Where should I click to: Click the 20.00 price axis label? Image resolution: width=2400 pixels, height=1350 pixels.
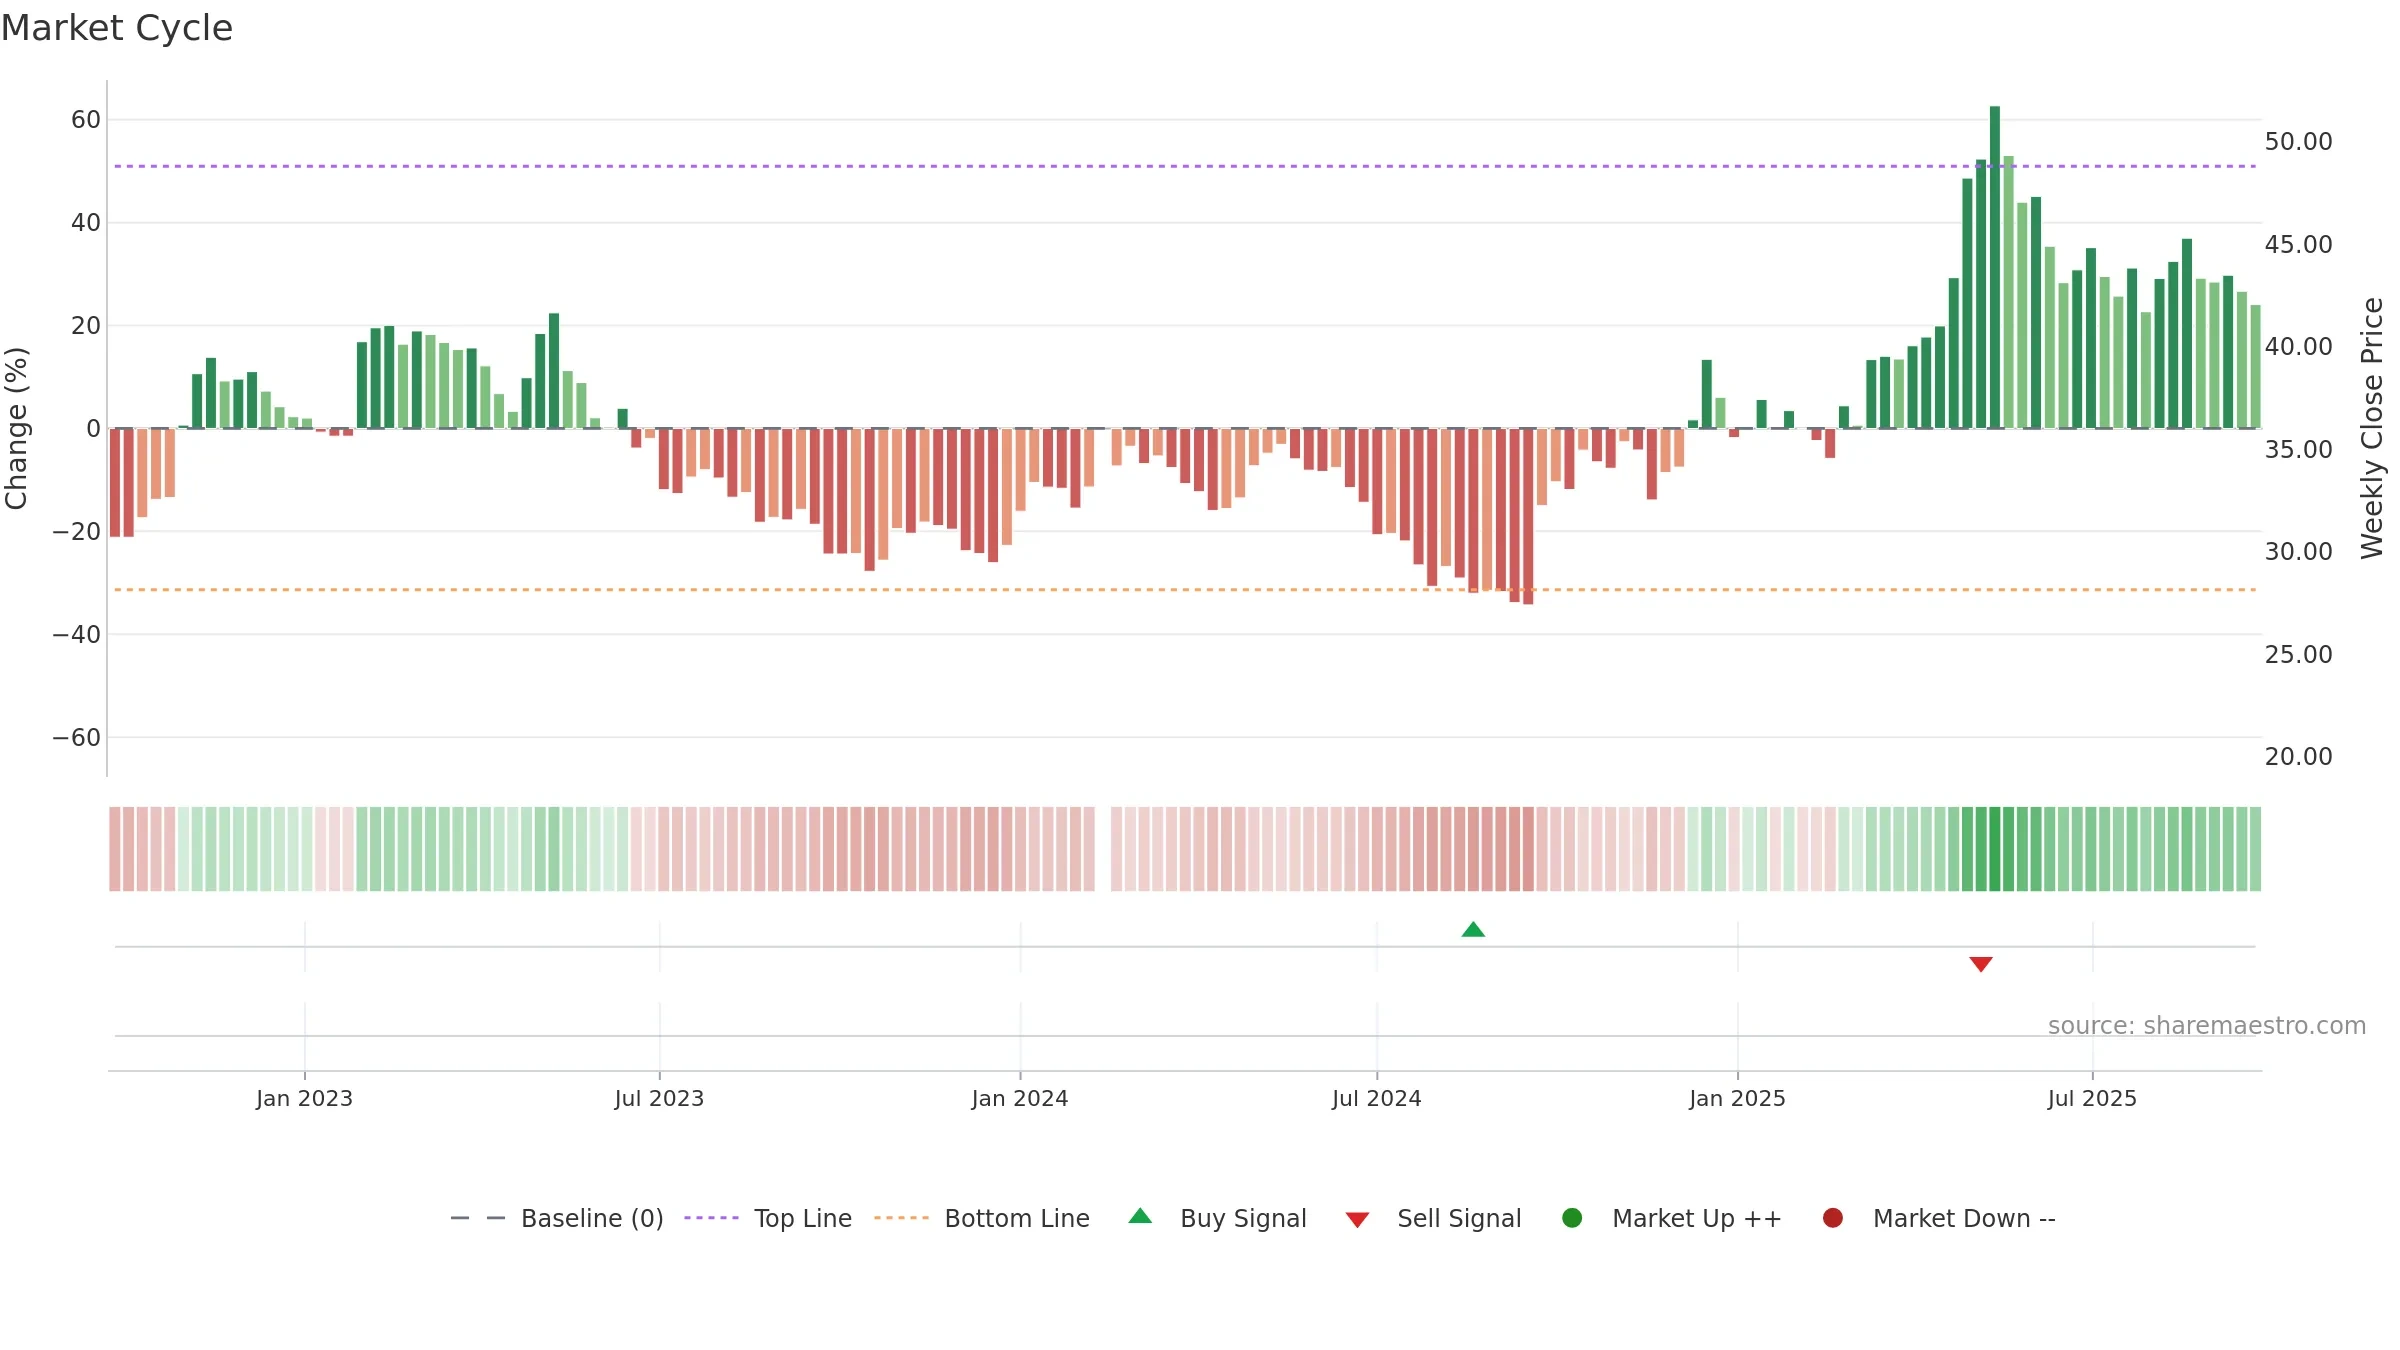pyautogui.click(x=2298, y=756)
